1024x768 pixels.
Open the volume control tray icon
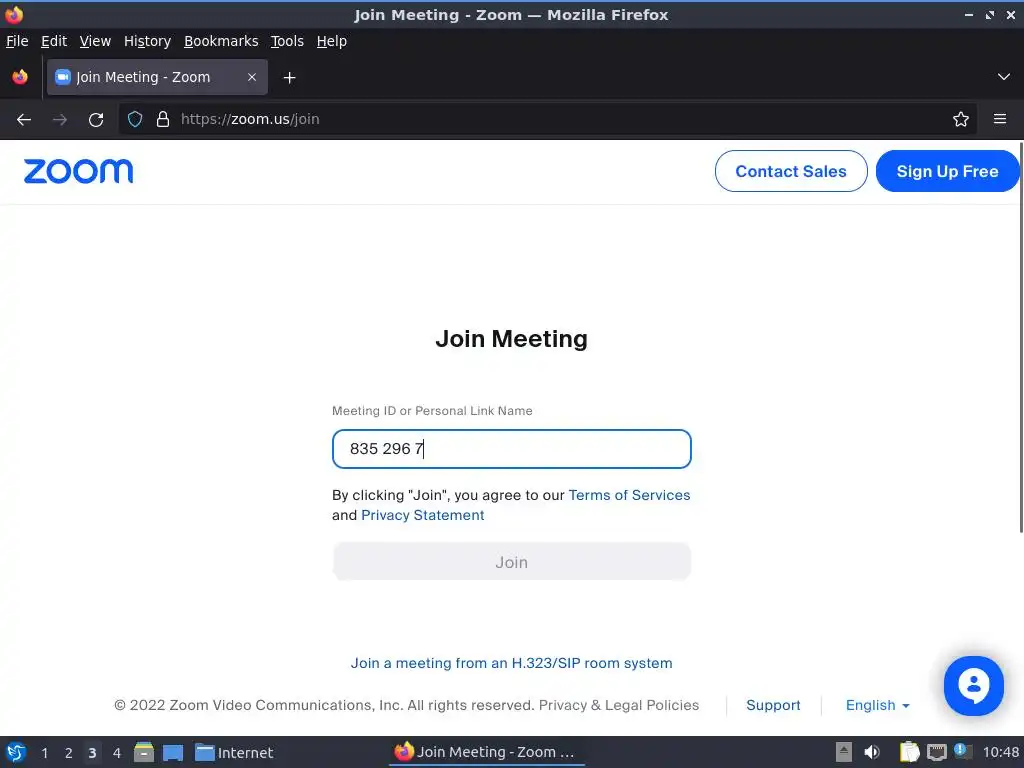[872, 752]
